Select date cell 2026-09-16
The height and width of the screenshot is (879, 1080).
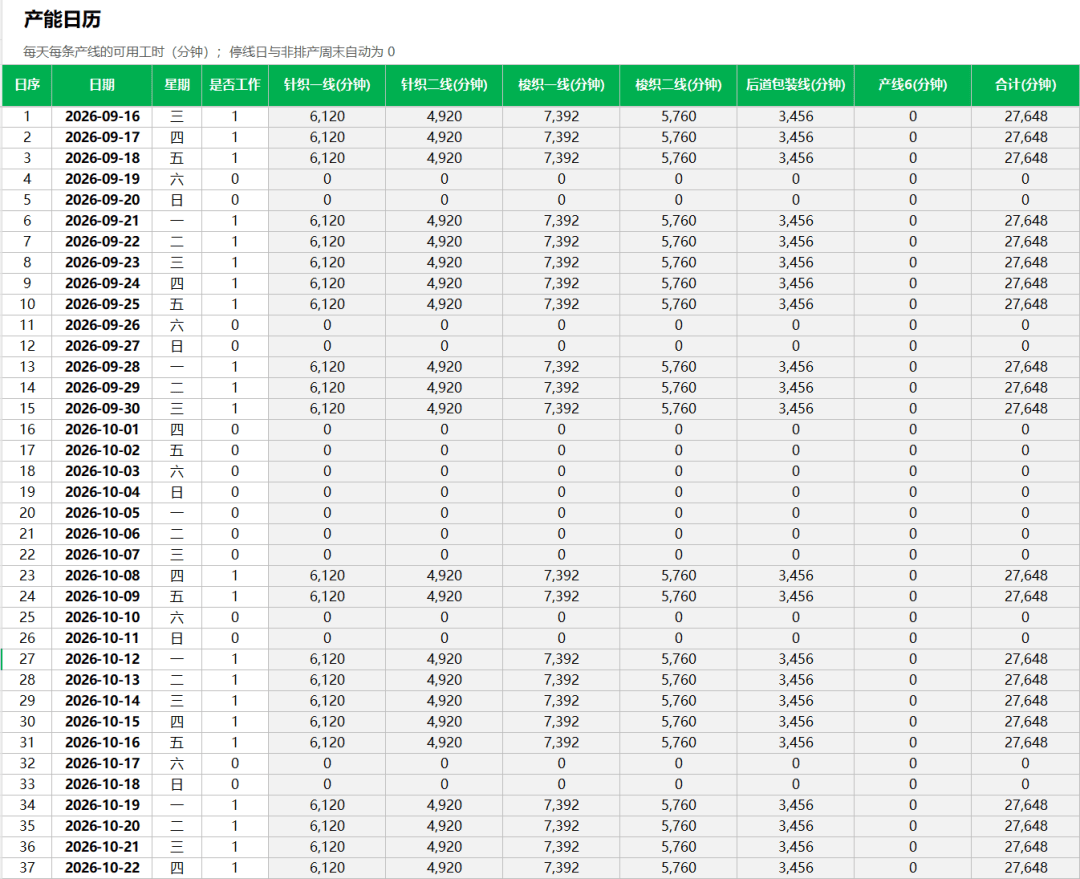pos(102,116)
